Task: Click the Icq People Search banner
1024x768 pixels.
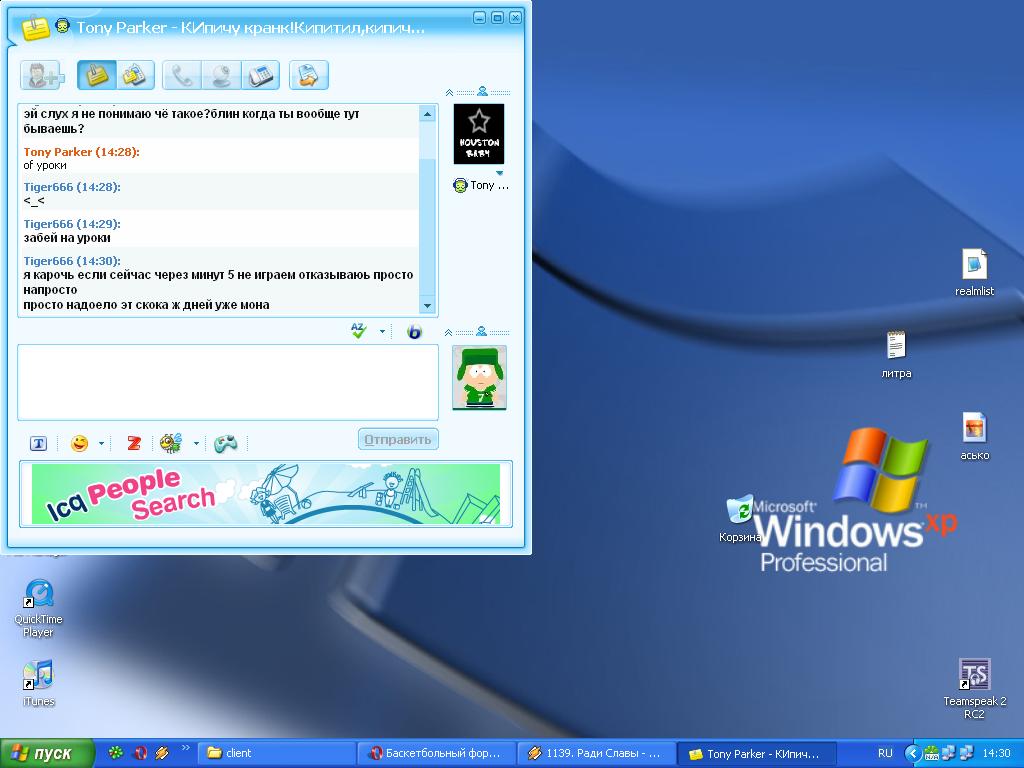Action: click(x=266, y=494)
